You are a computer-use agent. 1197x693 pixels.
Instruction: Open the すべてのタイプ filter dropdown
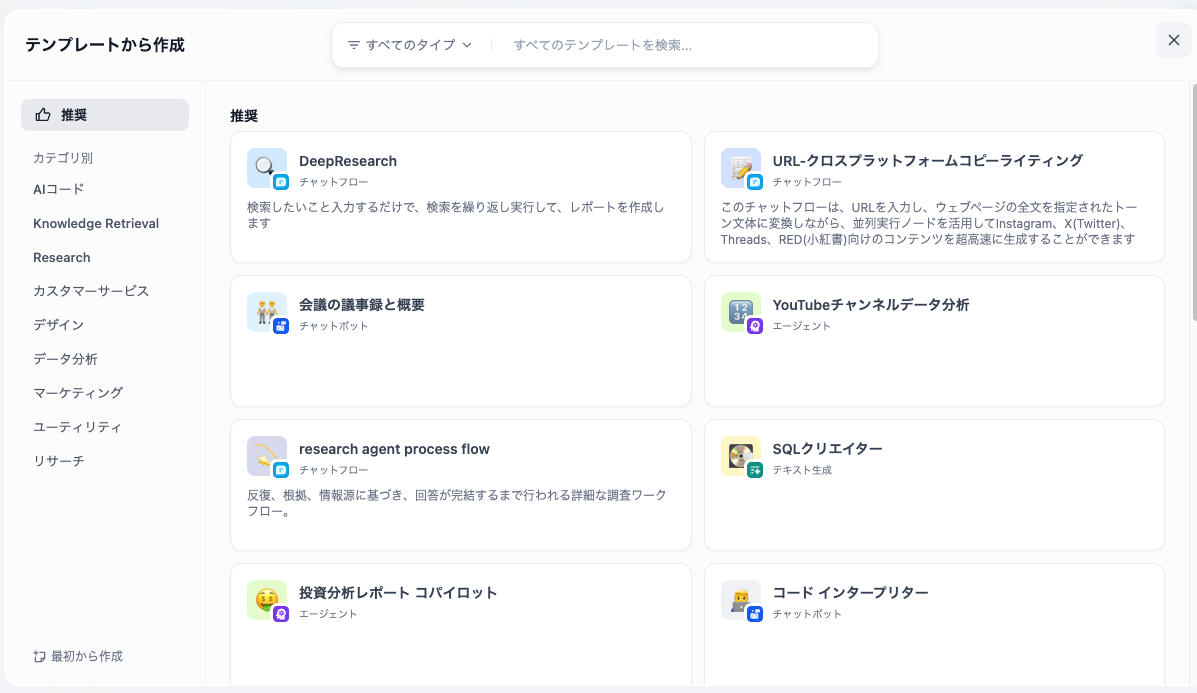pyautogui.click(x=410, y=45)
